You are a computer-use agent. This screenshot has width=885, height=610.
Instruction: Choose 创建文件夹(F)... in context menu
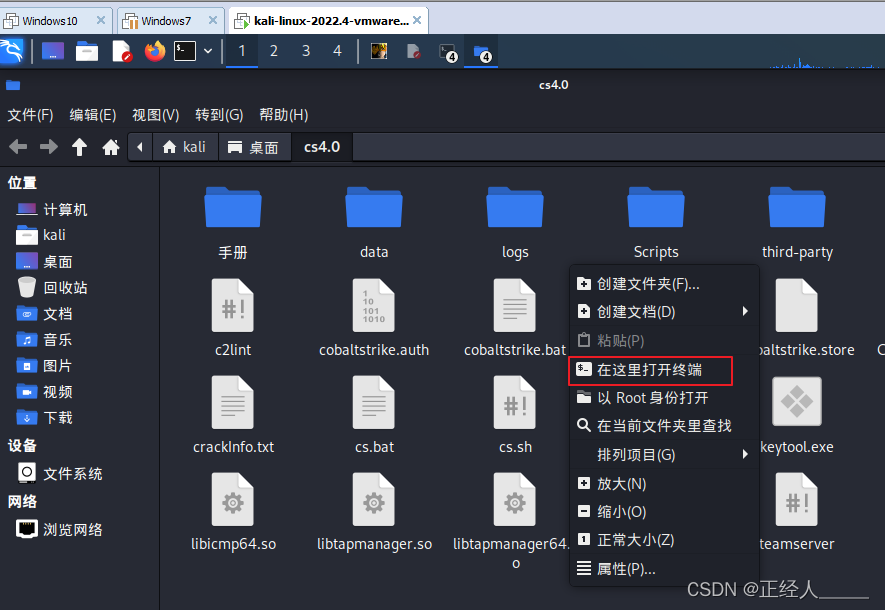point(664,284)
